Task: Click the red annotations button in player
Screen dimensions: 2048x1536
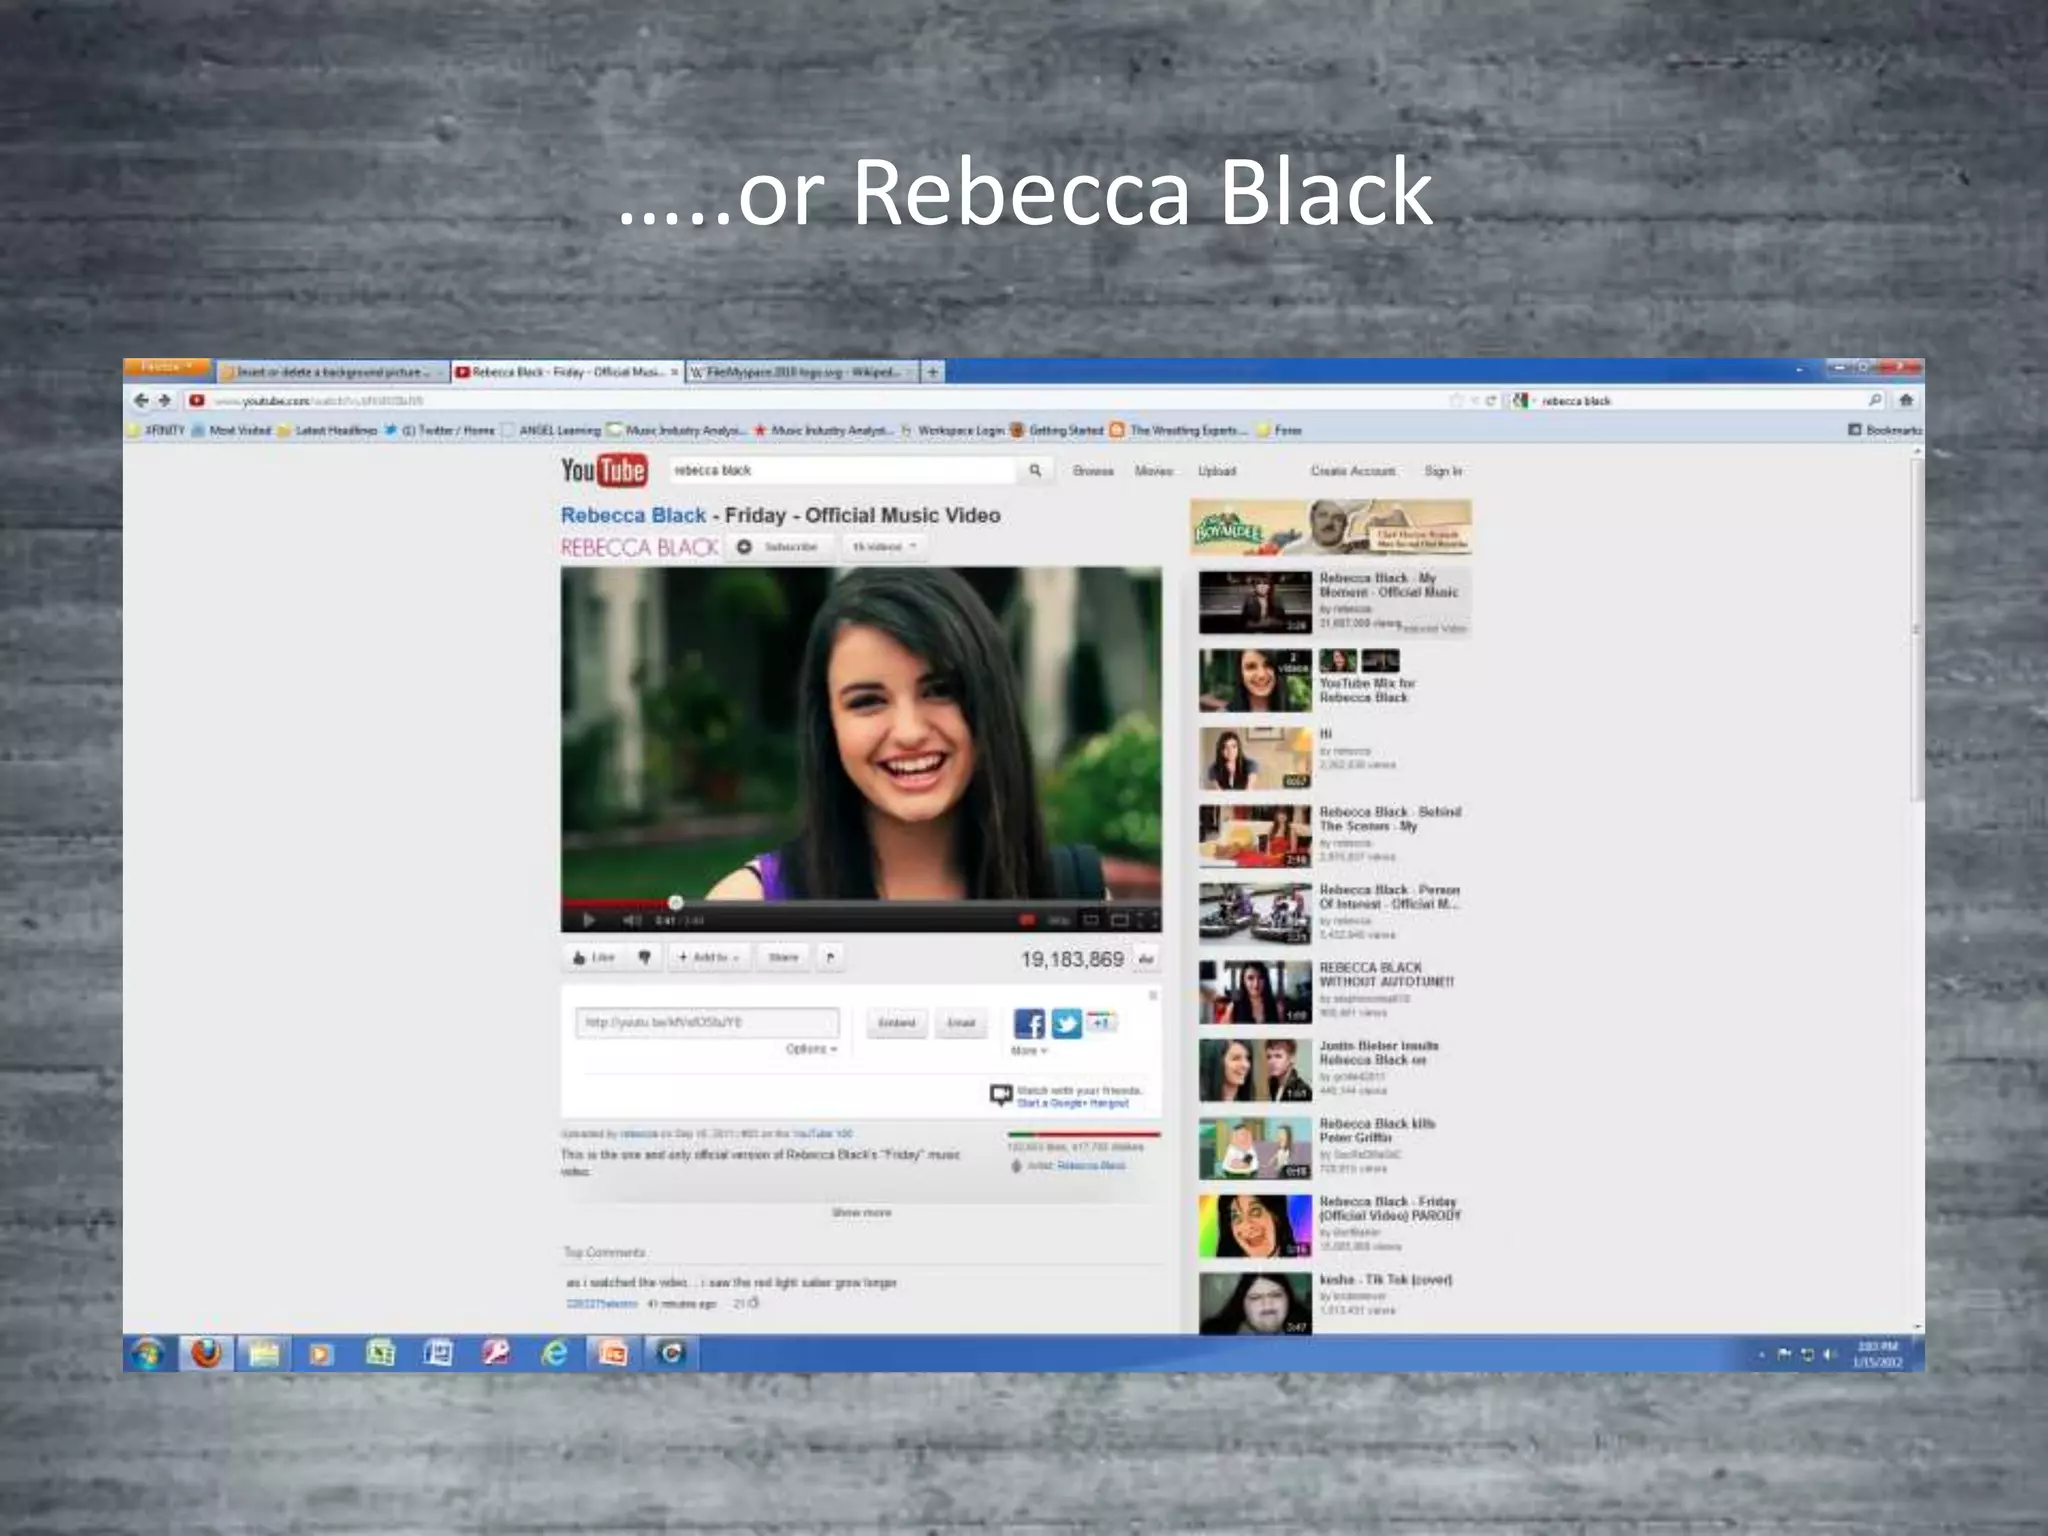Action: tap(1026, 920)
